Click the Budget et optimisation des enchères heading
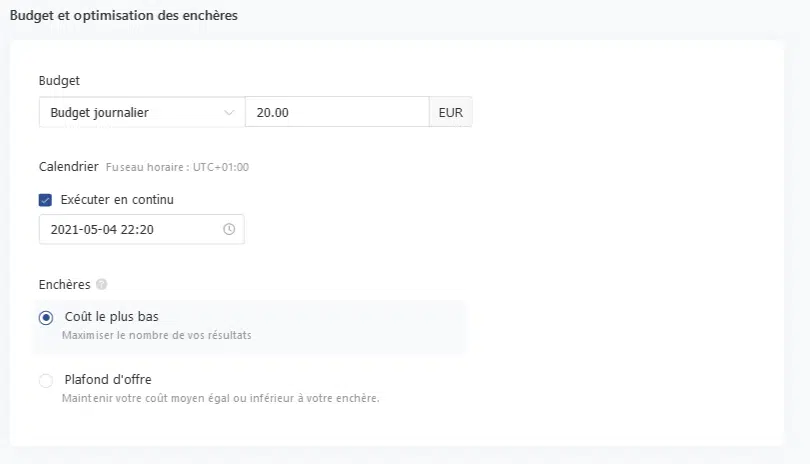The height and width of the screenshot is (464, 810). tap(124, 15)
